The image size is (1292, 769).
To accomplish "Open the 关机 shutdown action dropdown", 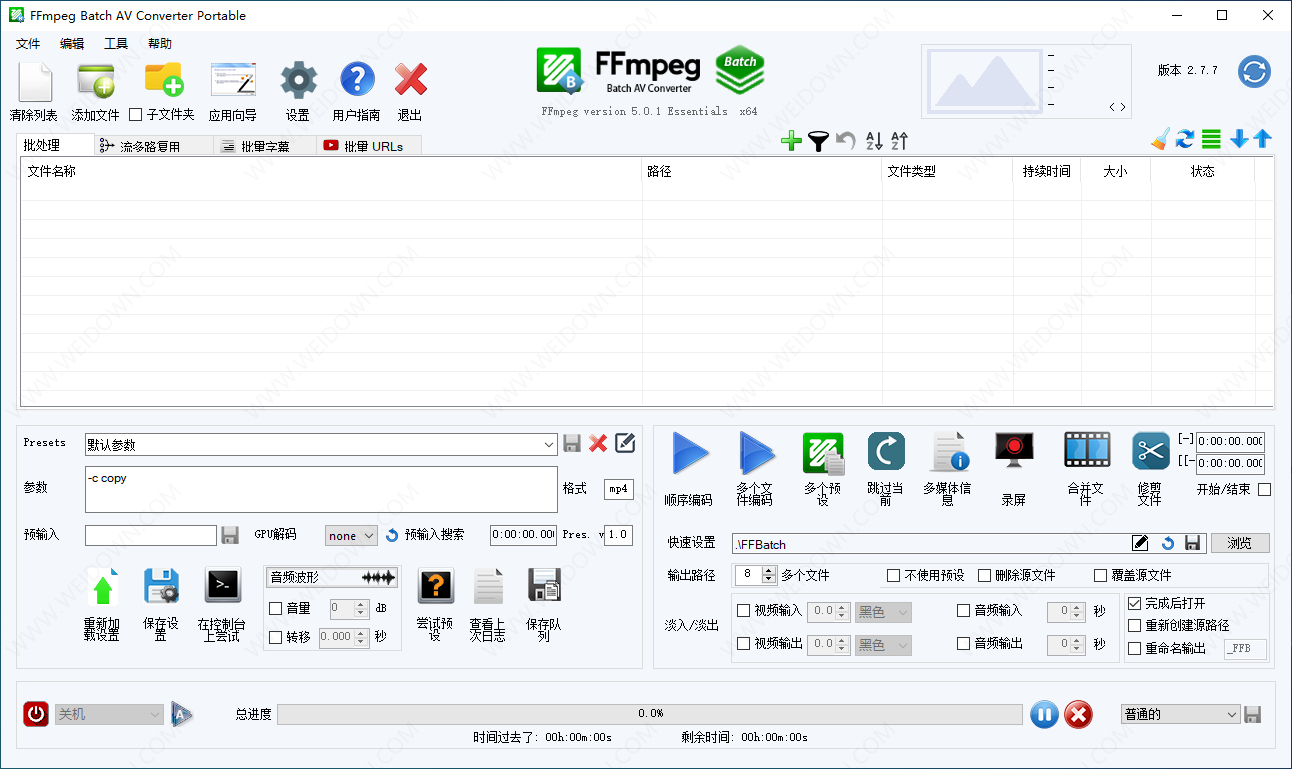I will [x=109, y=714].
